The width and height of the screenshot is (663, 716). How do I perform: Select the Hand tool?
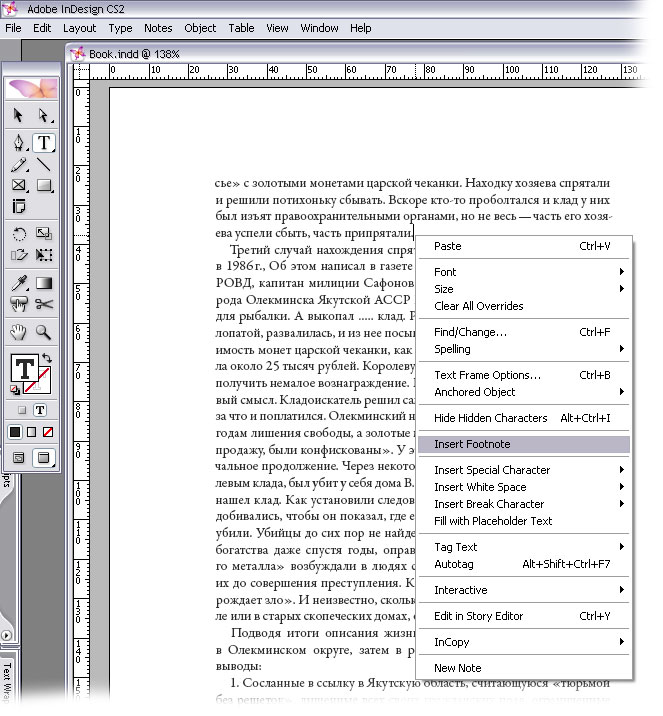tap(18, 332)
